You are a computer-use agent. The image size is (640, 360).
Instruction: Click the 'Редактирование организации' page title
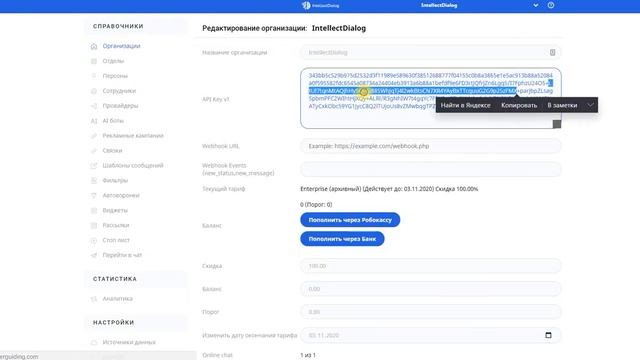(x=254, y=28)
